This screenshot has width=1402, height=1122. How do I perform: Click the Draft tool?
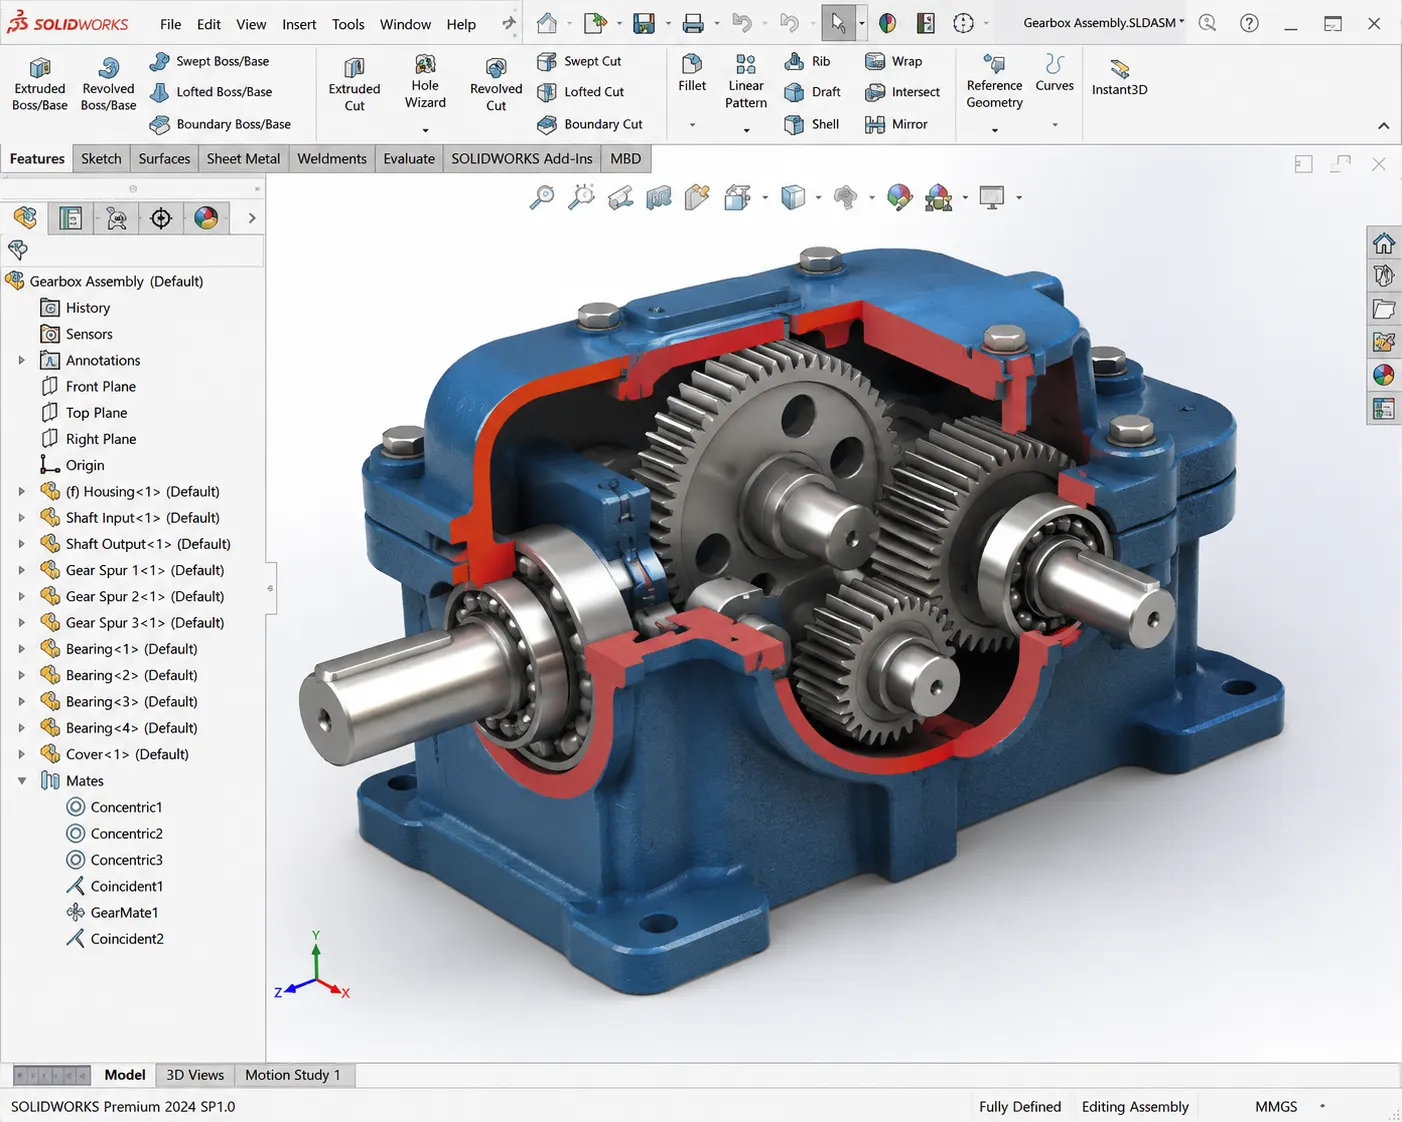[x=812, y=92]
